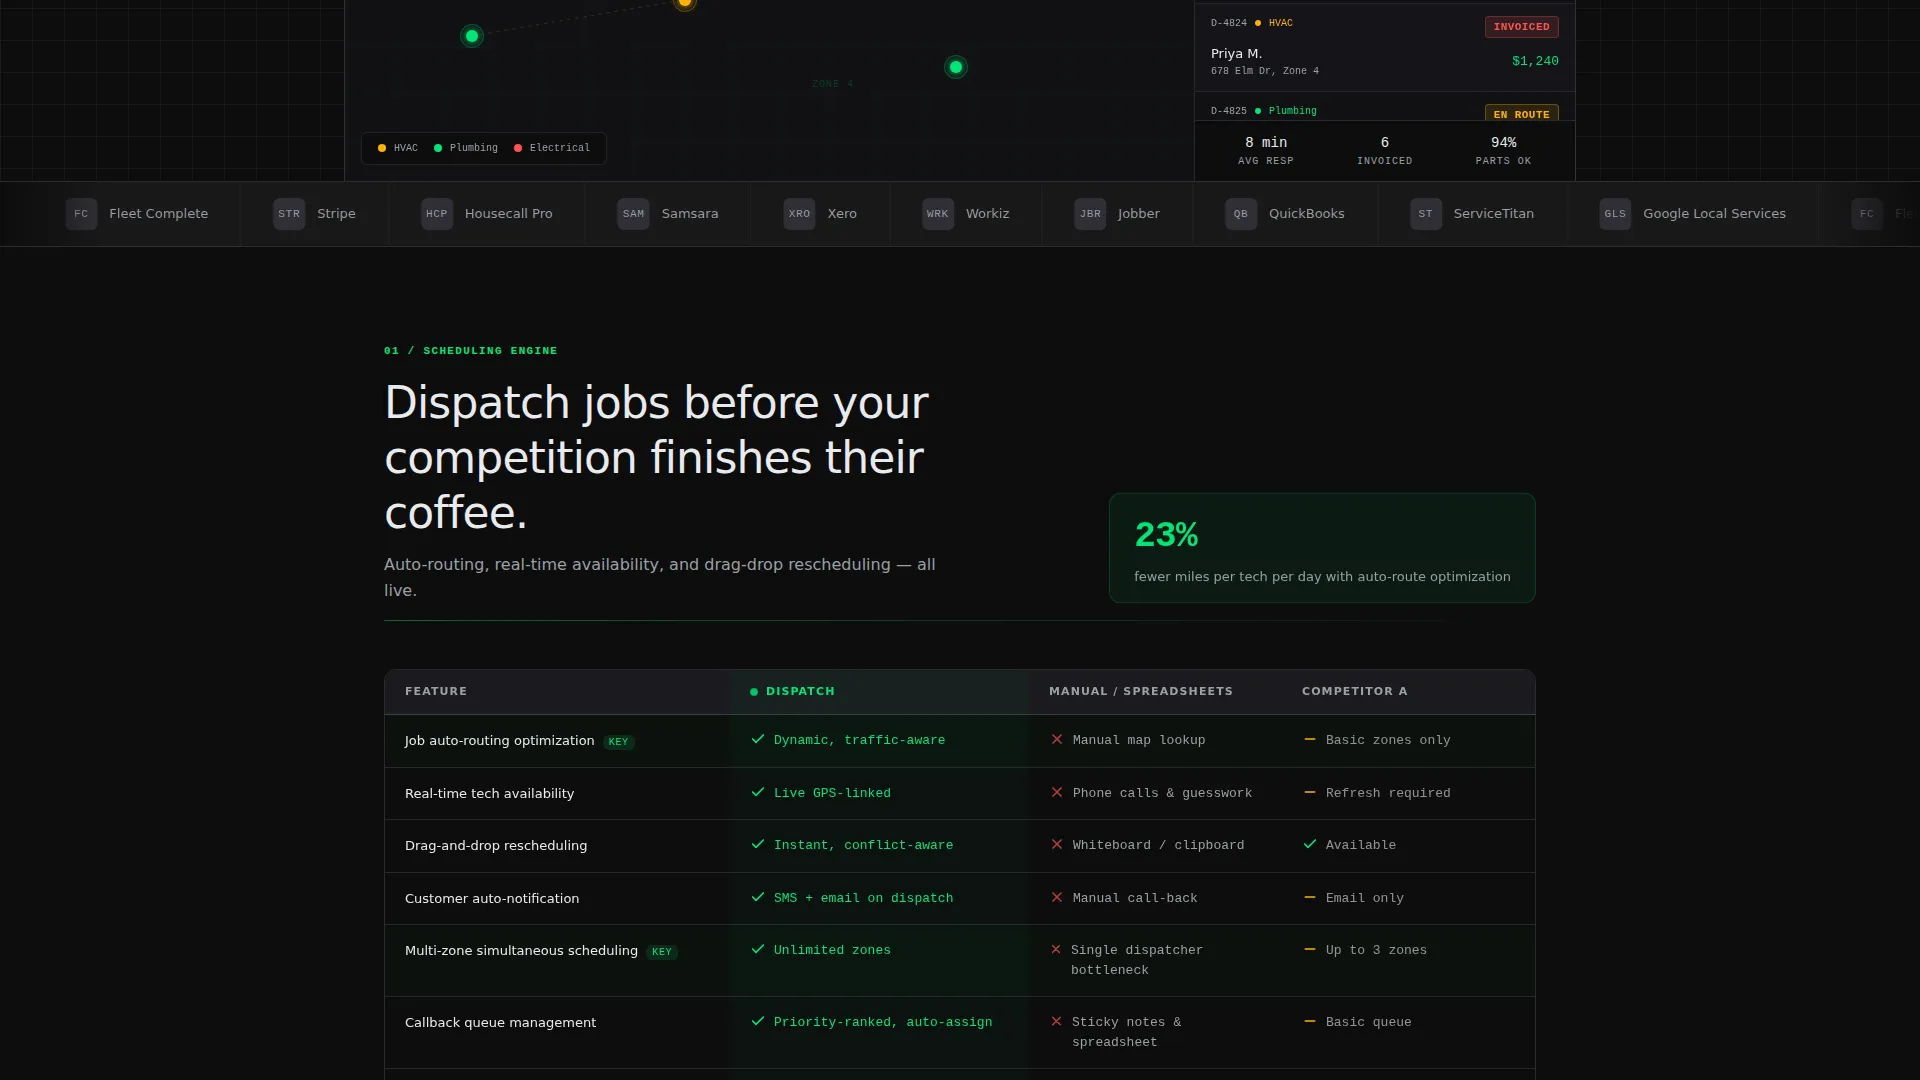Click the green map marker near Zone 4
Screen dimensions: 1920x1080
956,67
